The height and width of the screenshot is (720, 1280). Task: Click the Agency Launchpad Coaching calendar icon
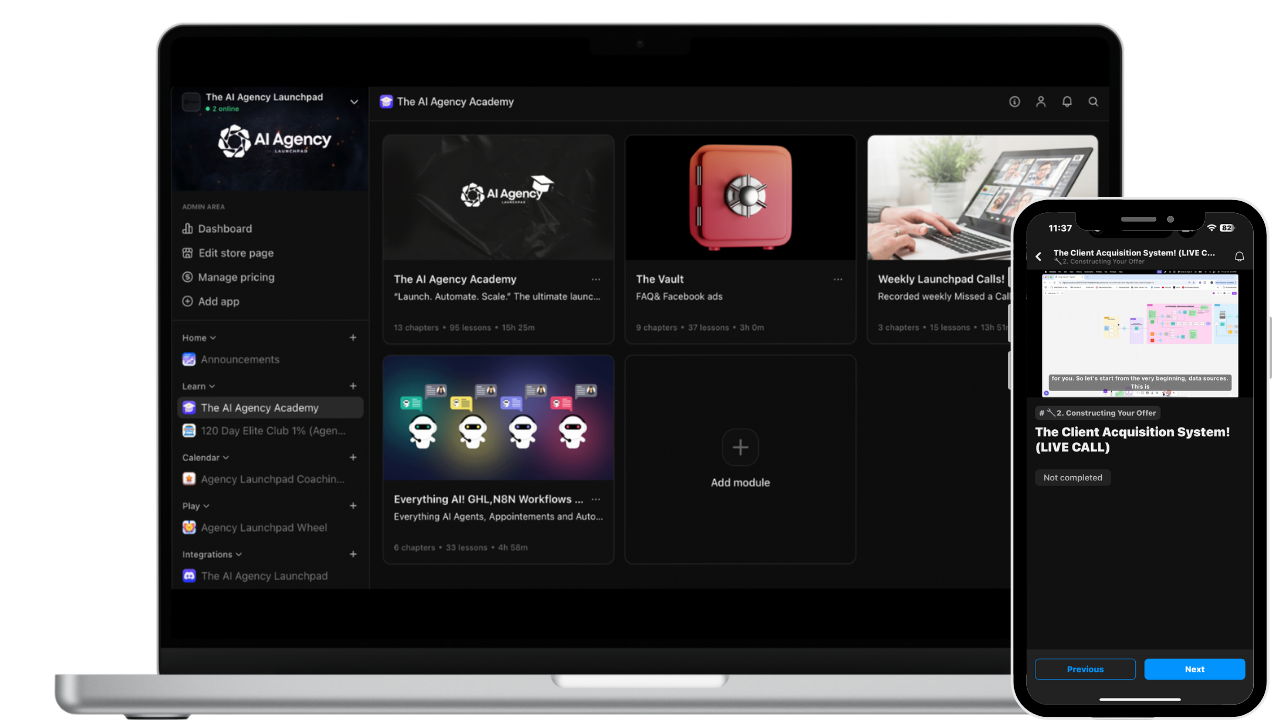189,479
